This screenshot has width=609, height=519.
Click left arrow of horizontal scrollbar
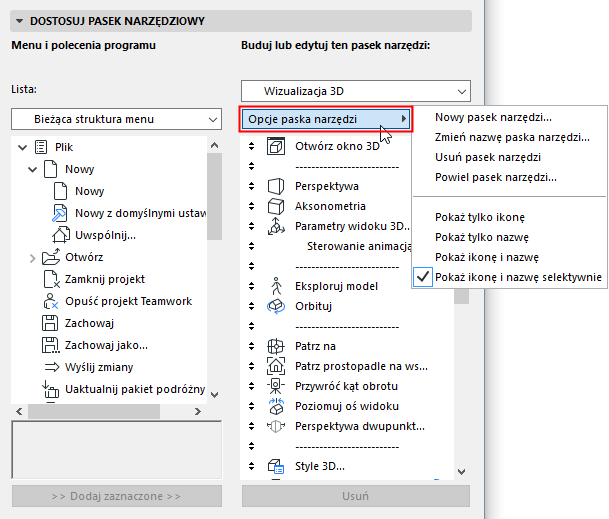(x=19, y=411)
